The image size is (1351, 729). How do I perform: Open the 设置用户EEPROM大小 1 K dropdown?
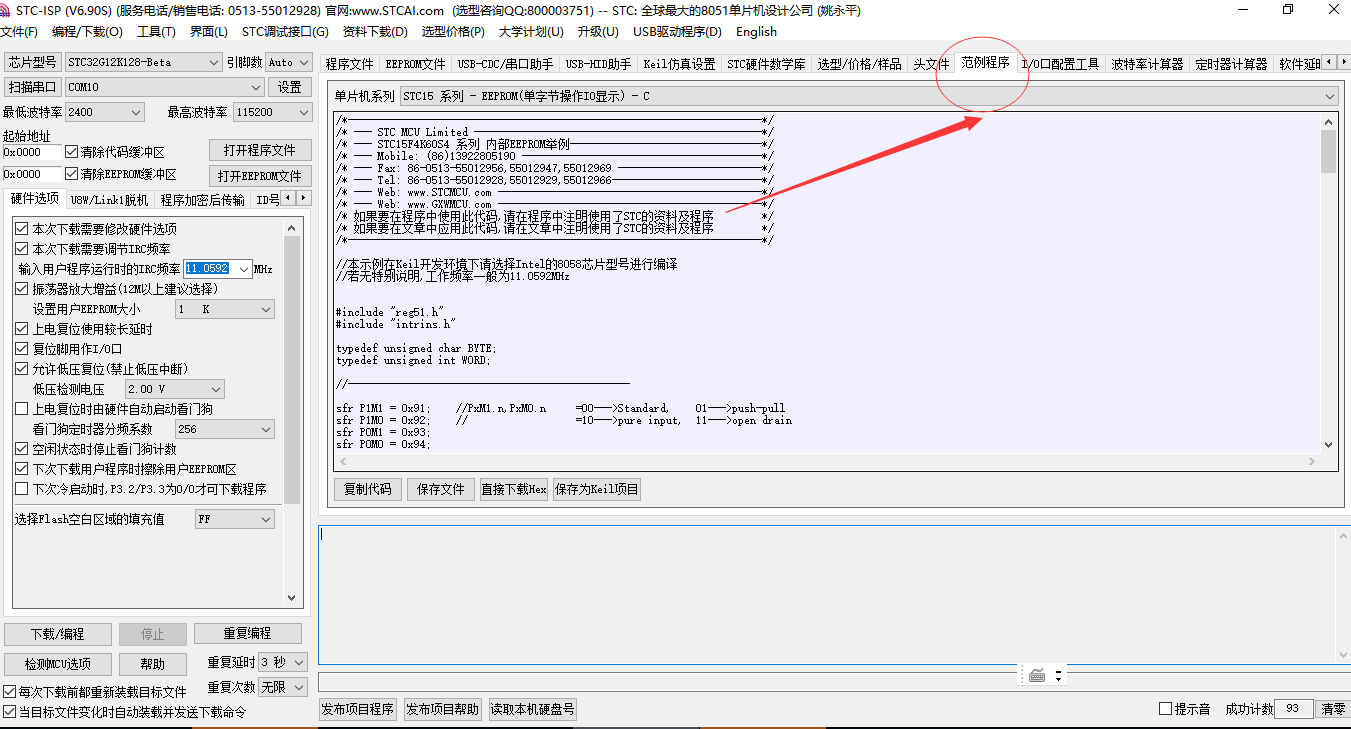(224, 309)
